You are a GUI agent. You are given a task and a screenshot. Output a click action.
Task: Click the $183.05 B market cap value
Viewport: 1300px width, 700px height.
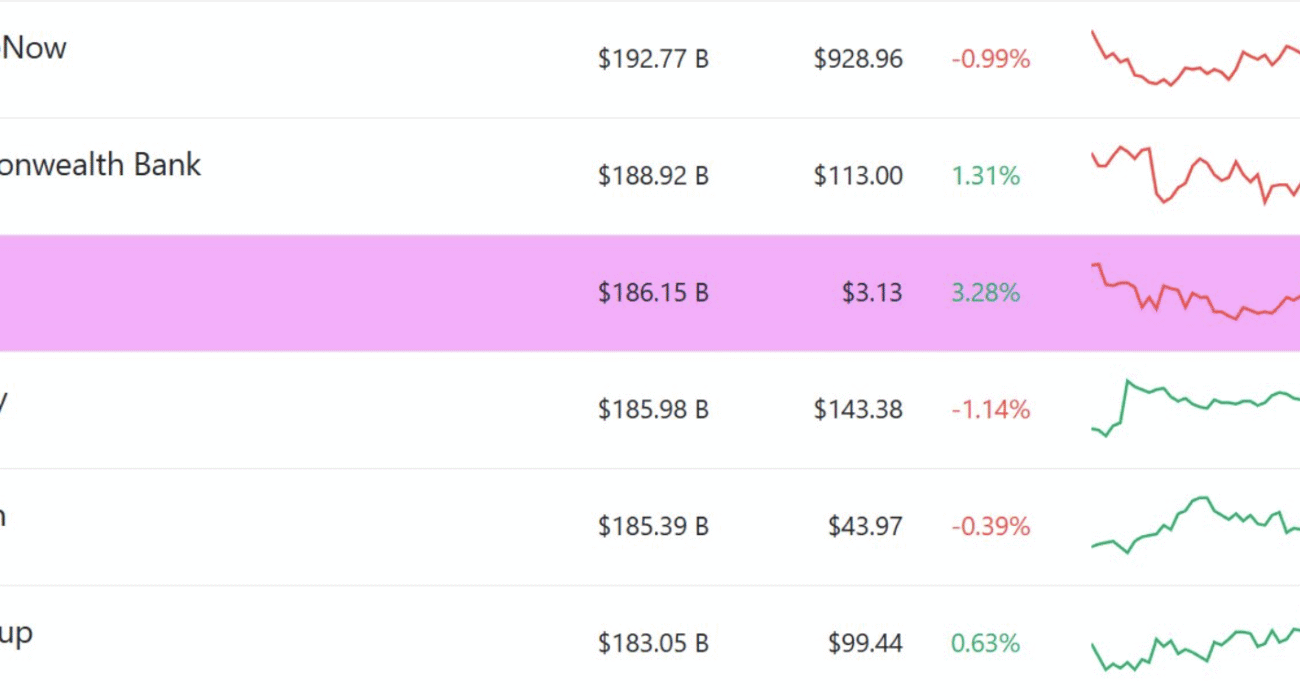[653, 643]
